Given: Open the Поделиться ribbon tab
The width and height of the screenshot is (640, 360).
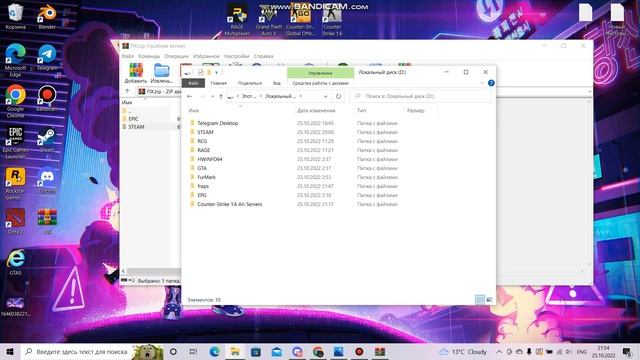Looking at the screenshot, I should (250, 83).
